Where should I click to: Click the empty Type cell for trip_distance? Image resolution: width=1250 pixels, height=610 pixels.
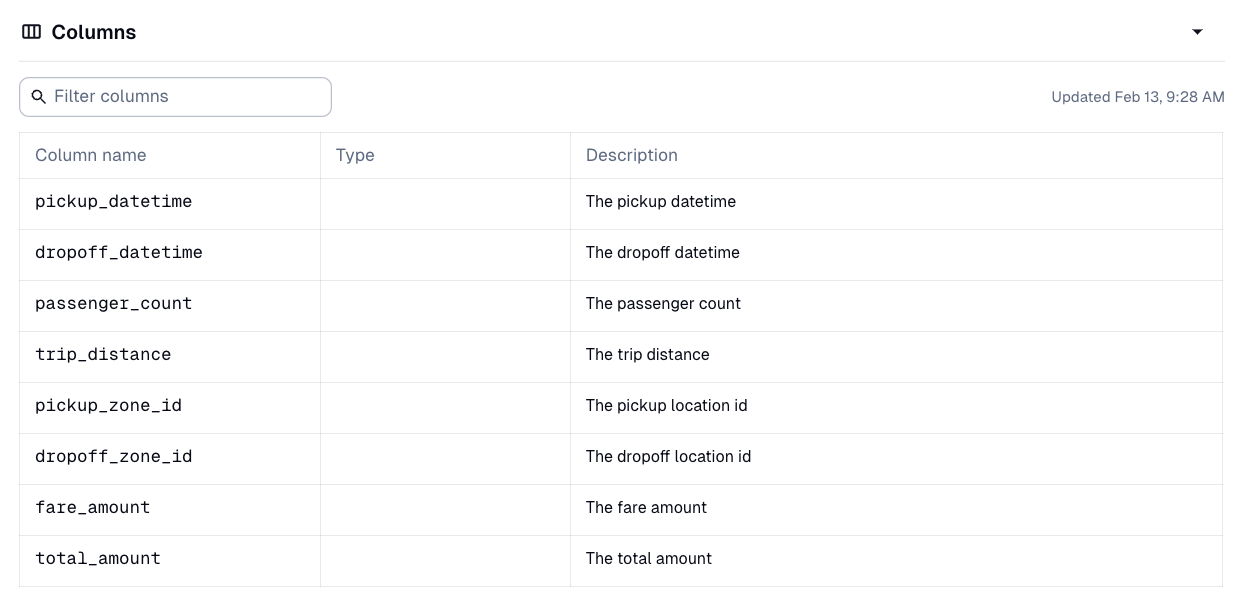tap(445, 354)
